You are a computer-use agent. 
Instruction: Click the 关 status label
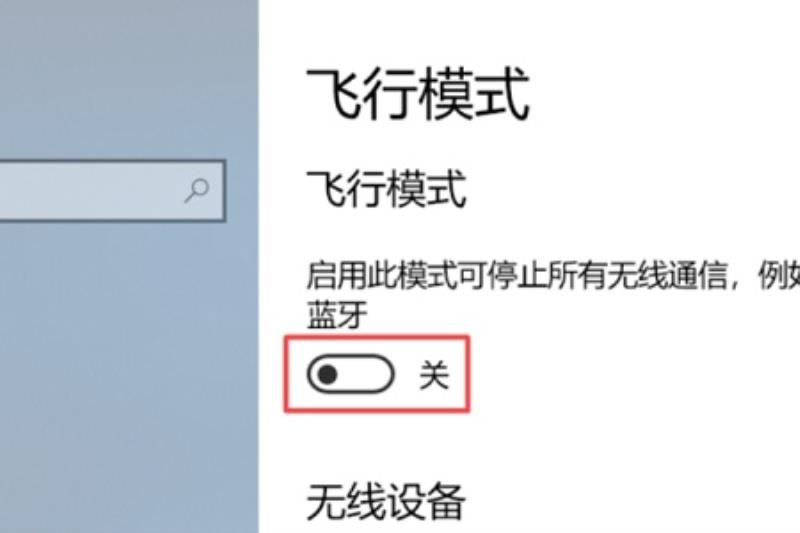pyautogui.click(x=434, y=375)
